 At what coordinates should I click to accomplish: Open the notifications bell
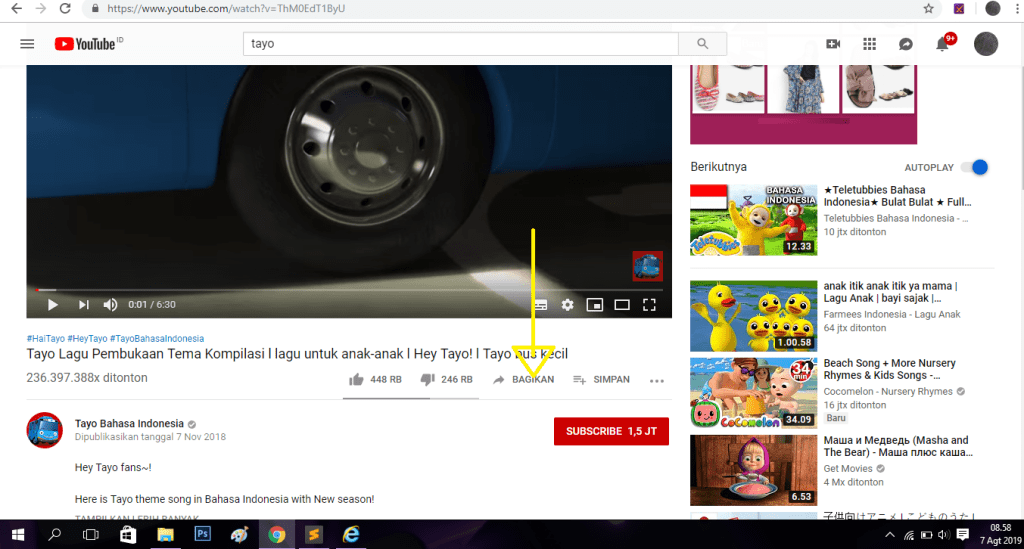942,44
